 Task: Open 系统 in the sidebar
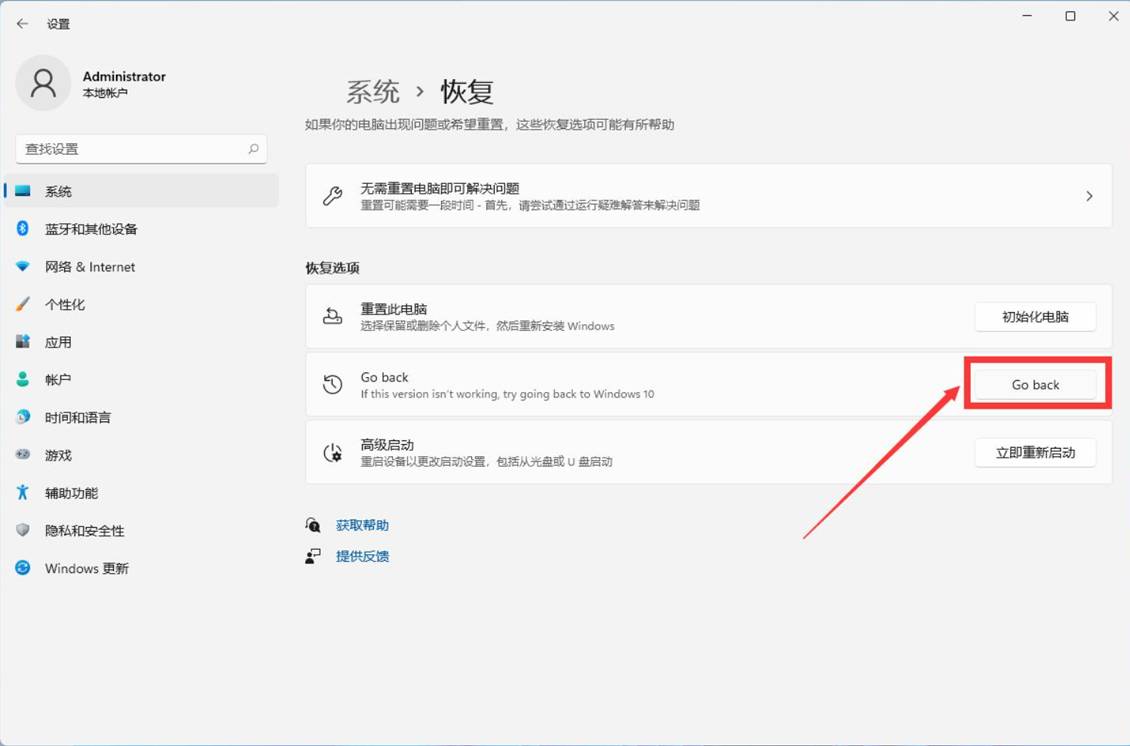pos(141,191)
